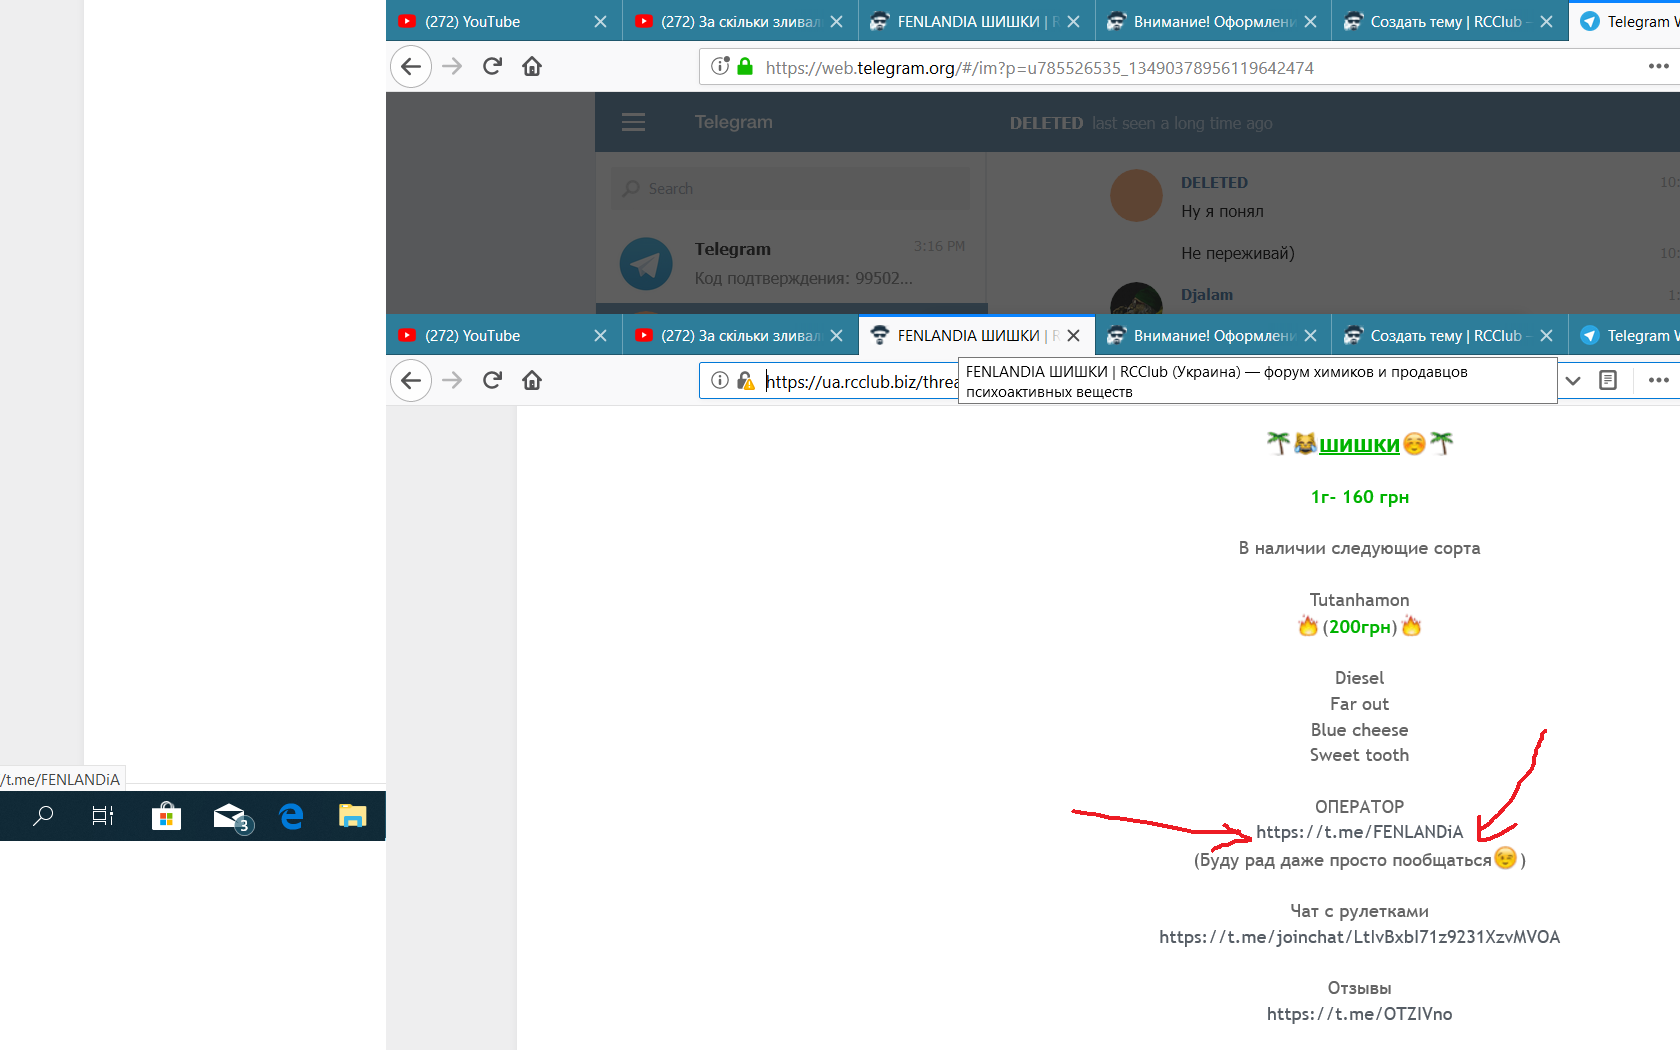Click the Djalam sender name in chat
This screenshot has height=1050, width=1680.
click(x=1207, y=295)
